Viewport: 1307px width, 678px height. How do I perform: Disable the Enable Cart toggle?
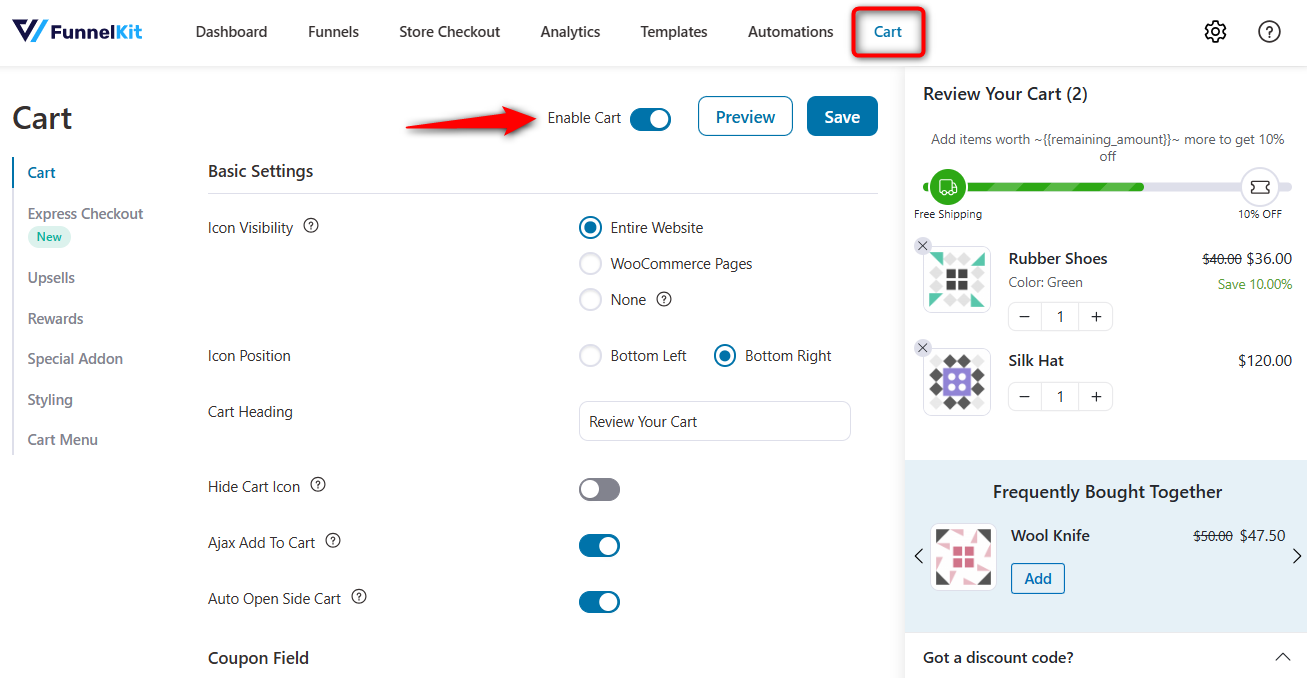click(x=650, y=118)
